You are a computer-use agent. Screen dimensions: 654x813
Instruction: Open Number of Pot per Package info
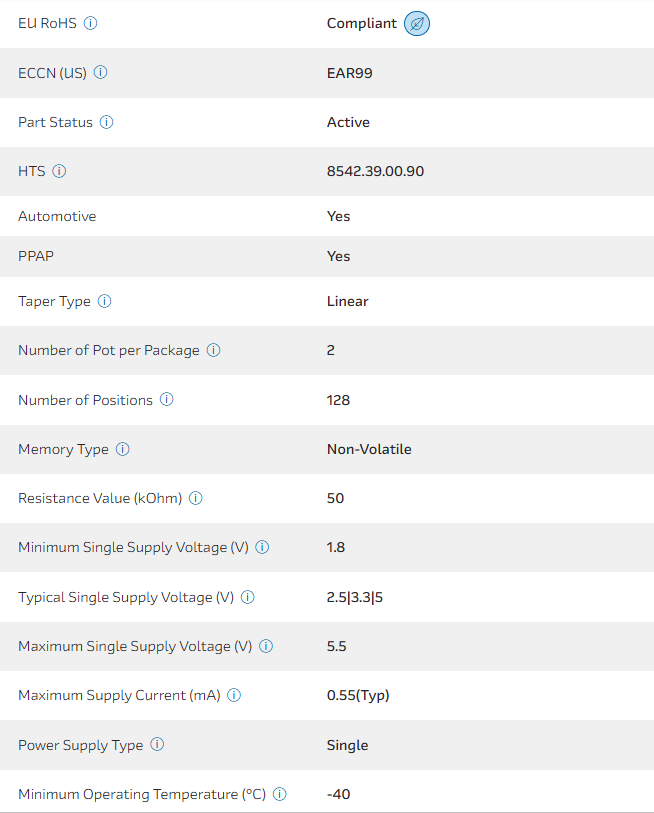point(214,350)
